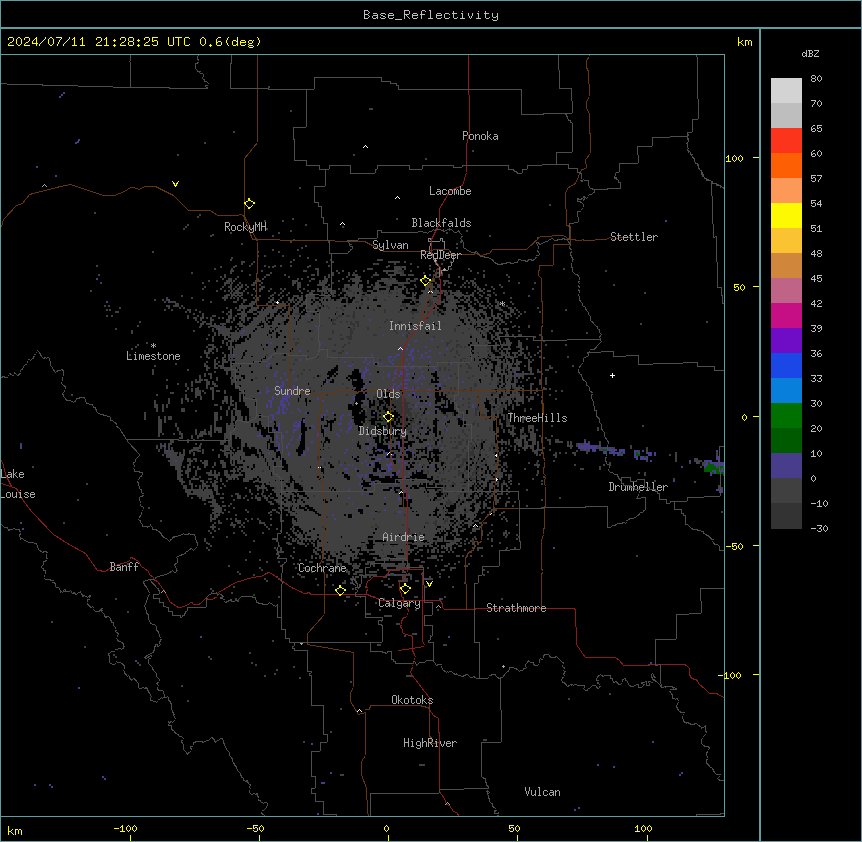Select the bright green 30-20 dBZ swatch
The image size is (862, 842).
786,416
